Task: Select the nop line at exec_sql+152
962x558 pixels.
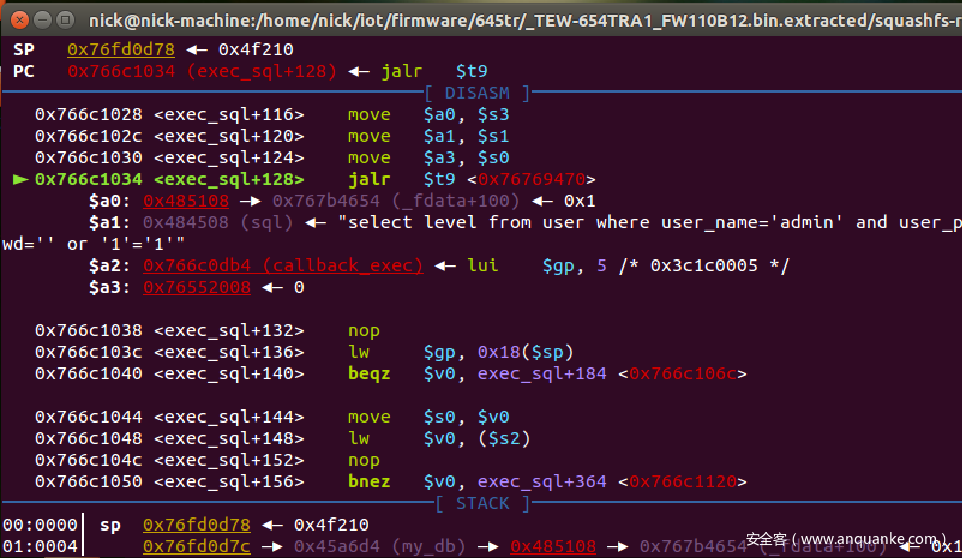Action: [207, 460]
